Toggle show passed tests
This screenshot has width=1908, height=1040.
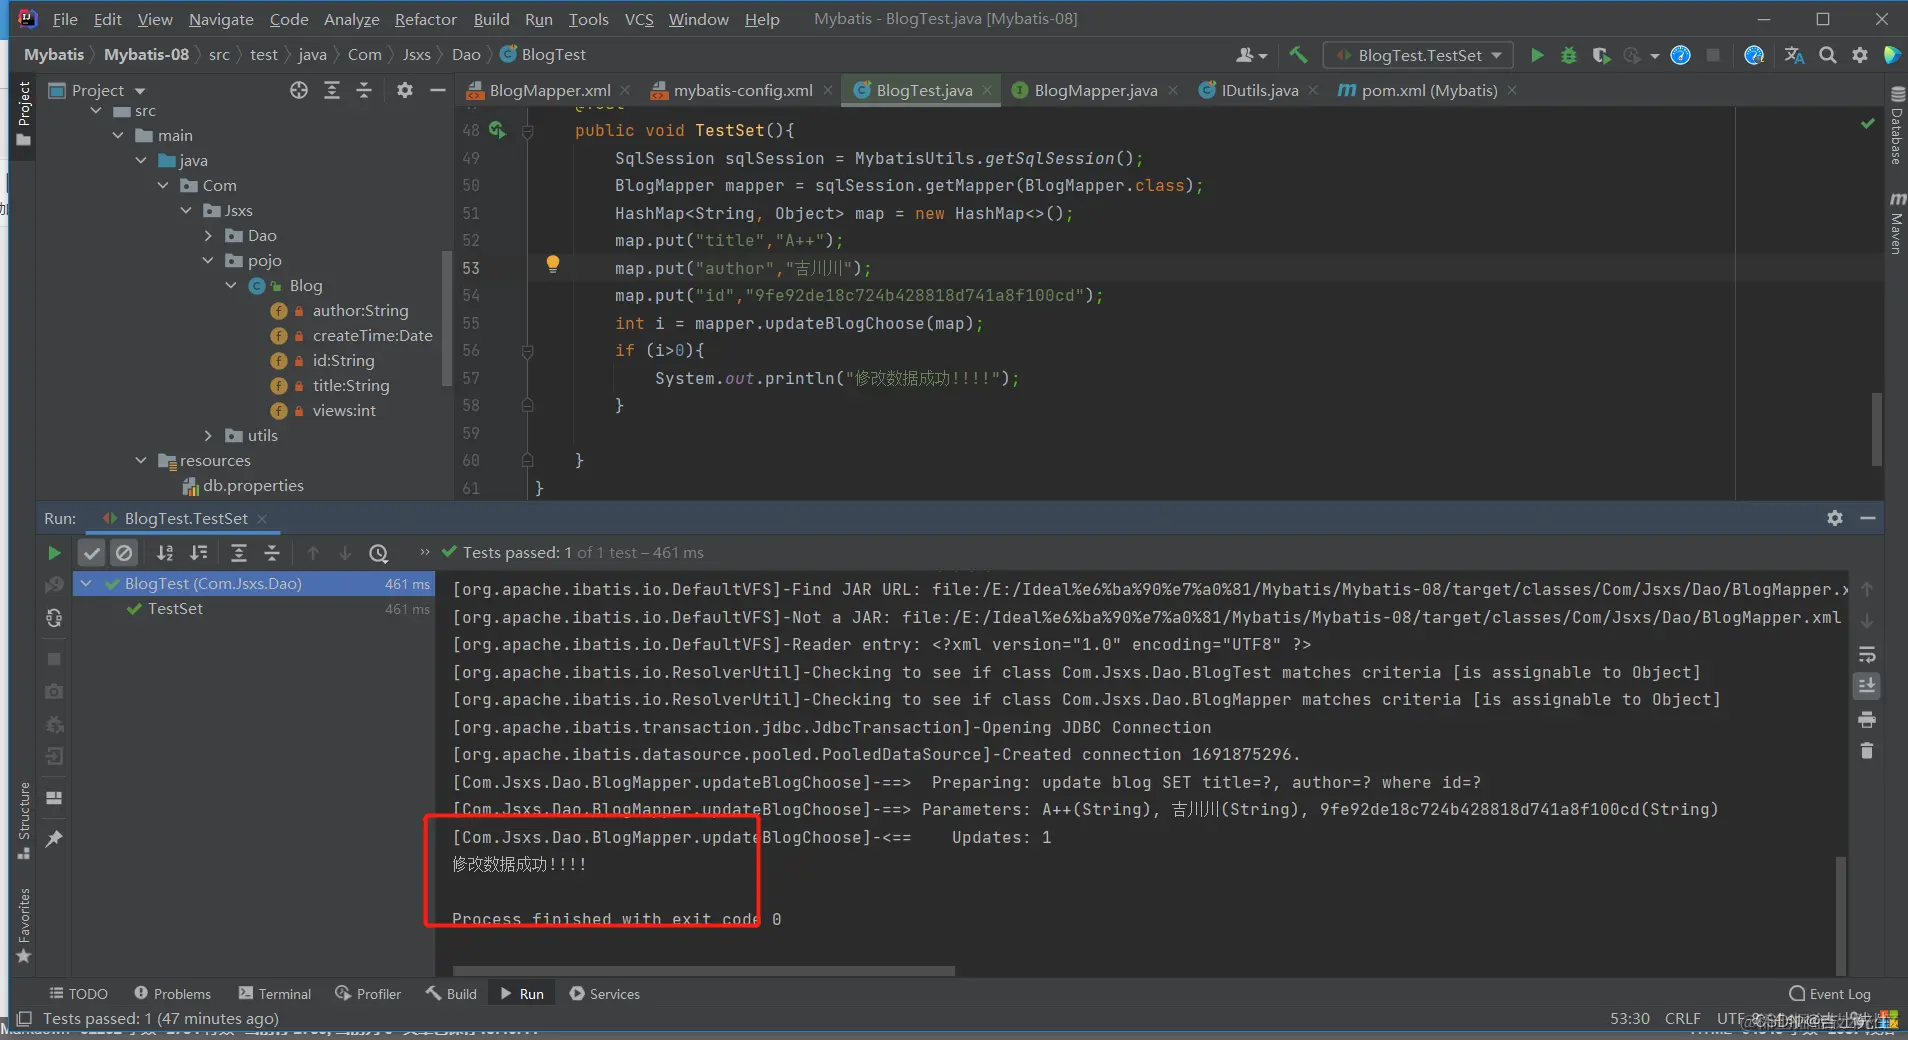[92, 553]
